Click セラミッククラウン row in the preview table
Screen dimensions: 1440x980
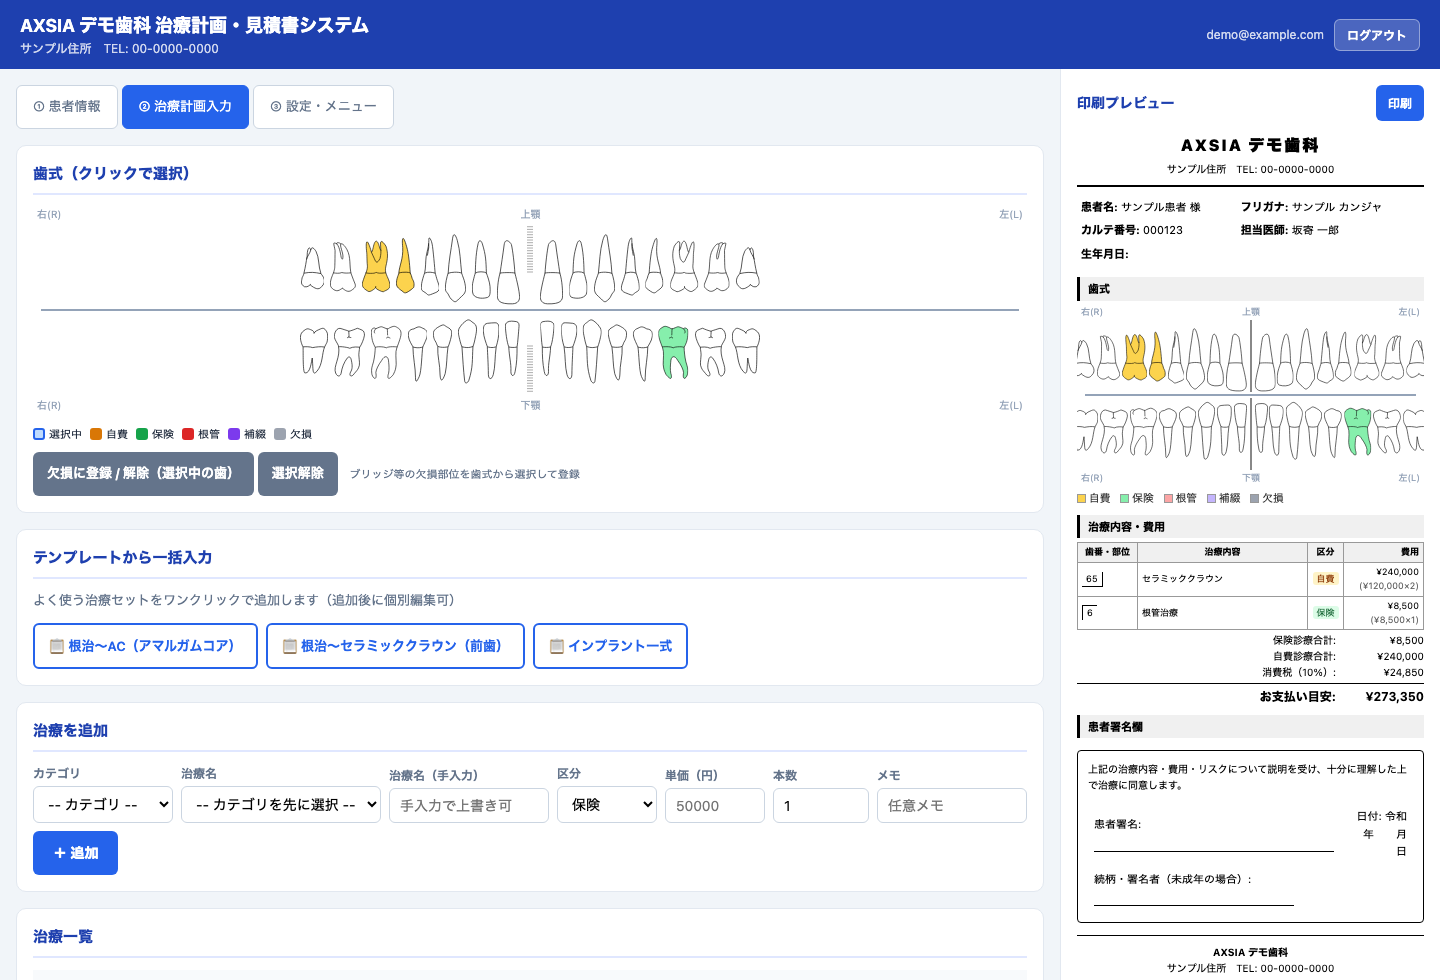click(1250, 579)
